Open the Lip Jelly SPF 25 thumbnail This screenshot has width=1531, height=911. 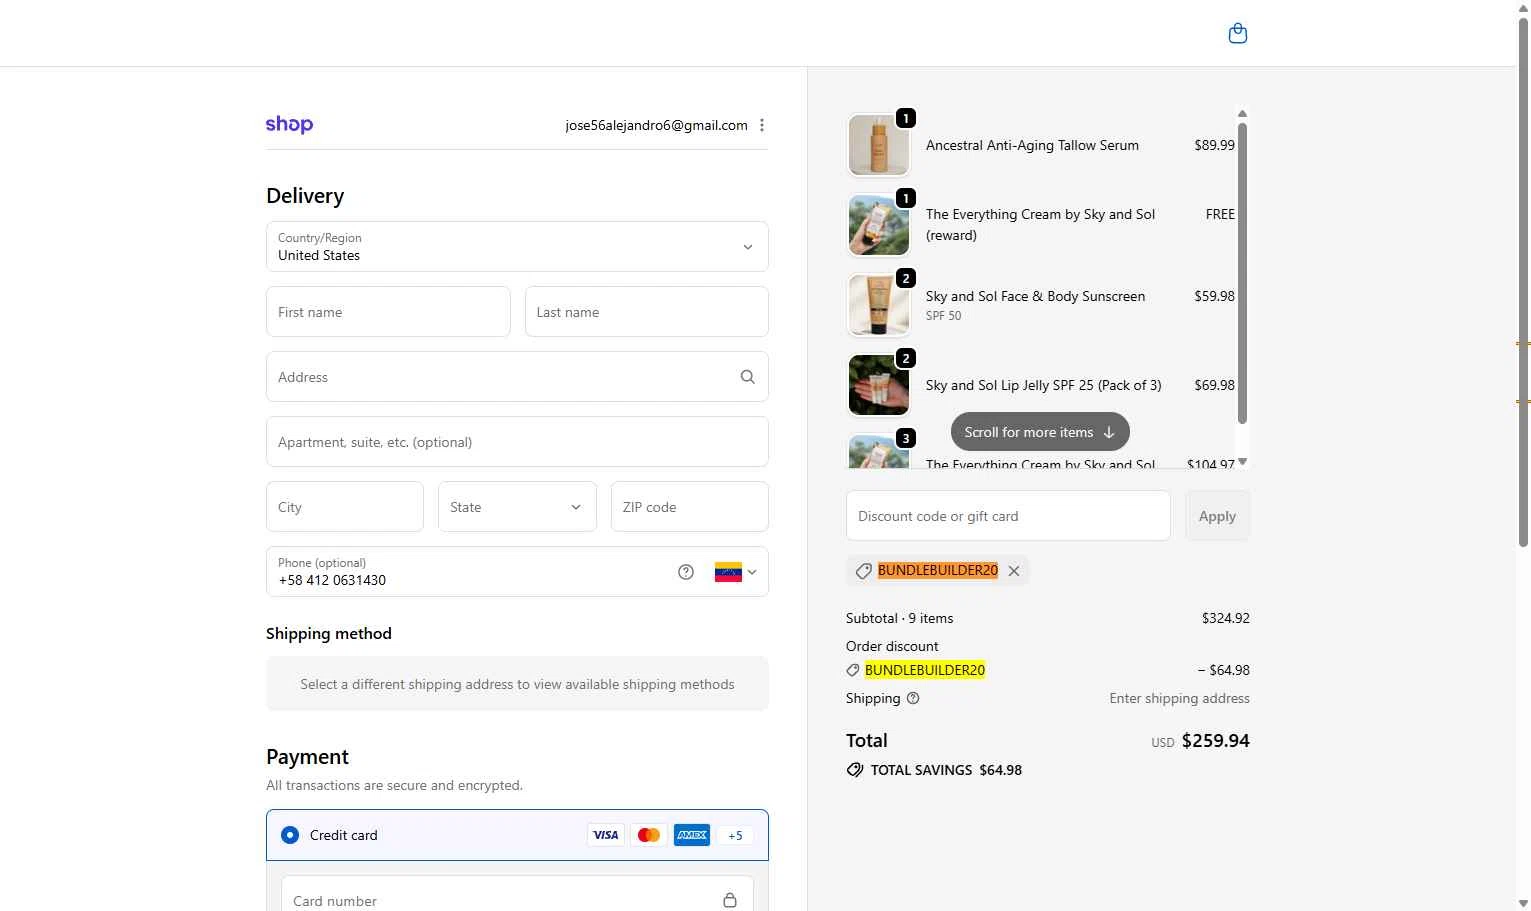tap(879, 385)
